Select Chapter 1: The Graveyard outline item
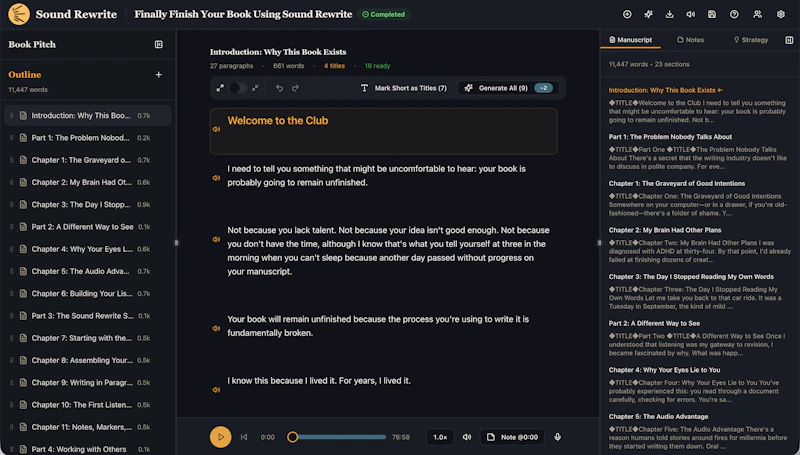Screen dimensions: 800x455 tap(88, 160)
